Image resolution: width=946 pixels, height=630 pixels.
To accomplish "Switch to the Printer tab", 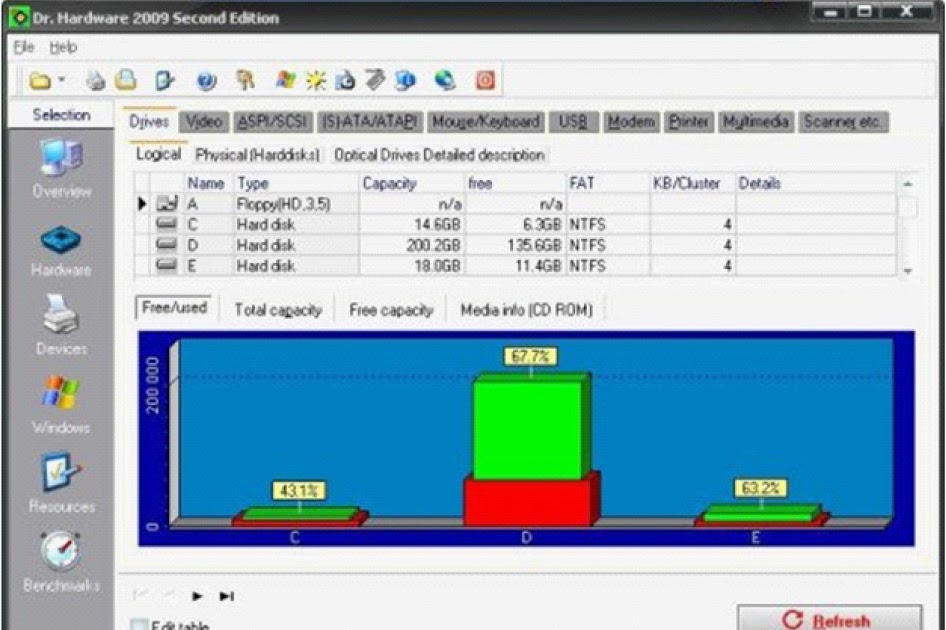I will (689, 122).
